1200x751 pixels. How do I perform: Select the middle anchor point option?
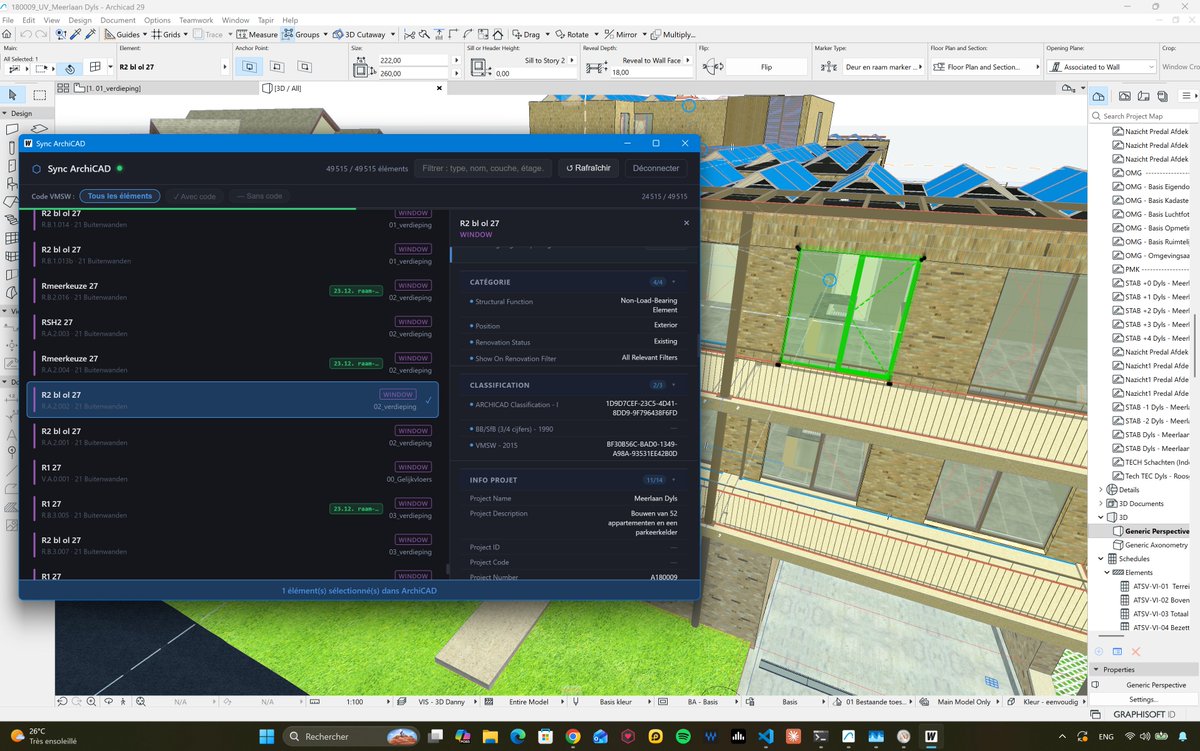point(278,67)
